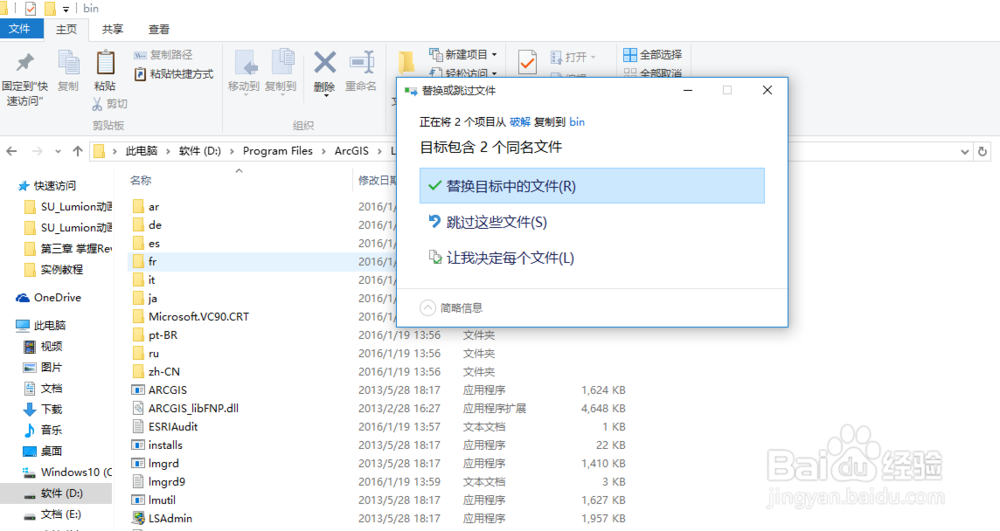This screenshot has width=1000, height=531.
Task: Click the D: drive segment in the address path
Action: point(200,151)
